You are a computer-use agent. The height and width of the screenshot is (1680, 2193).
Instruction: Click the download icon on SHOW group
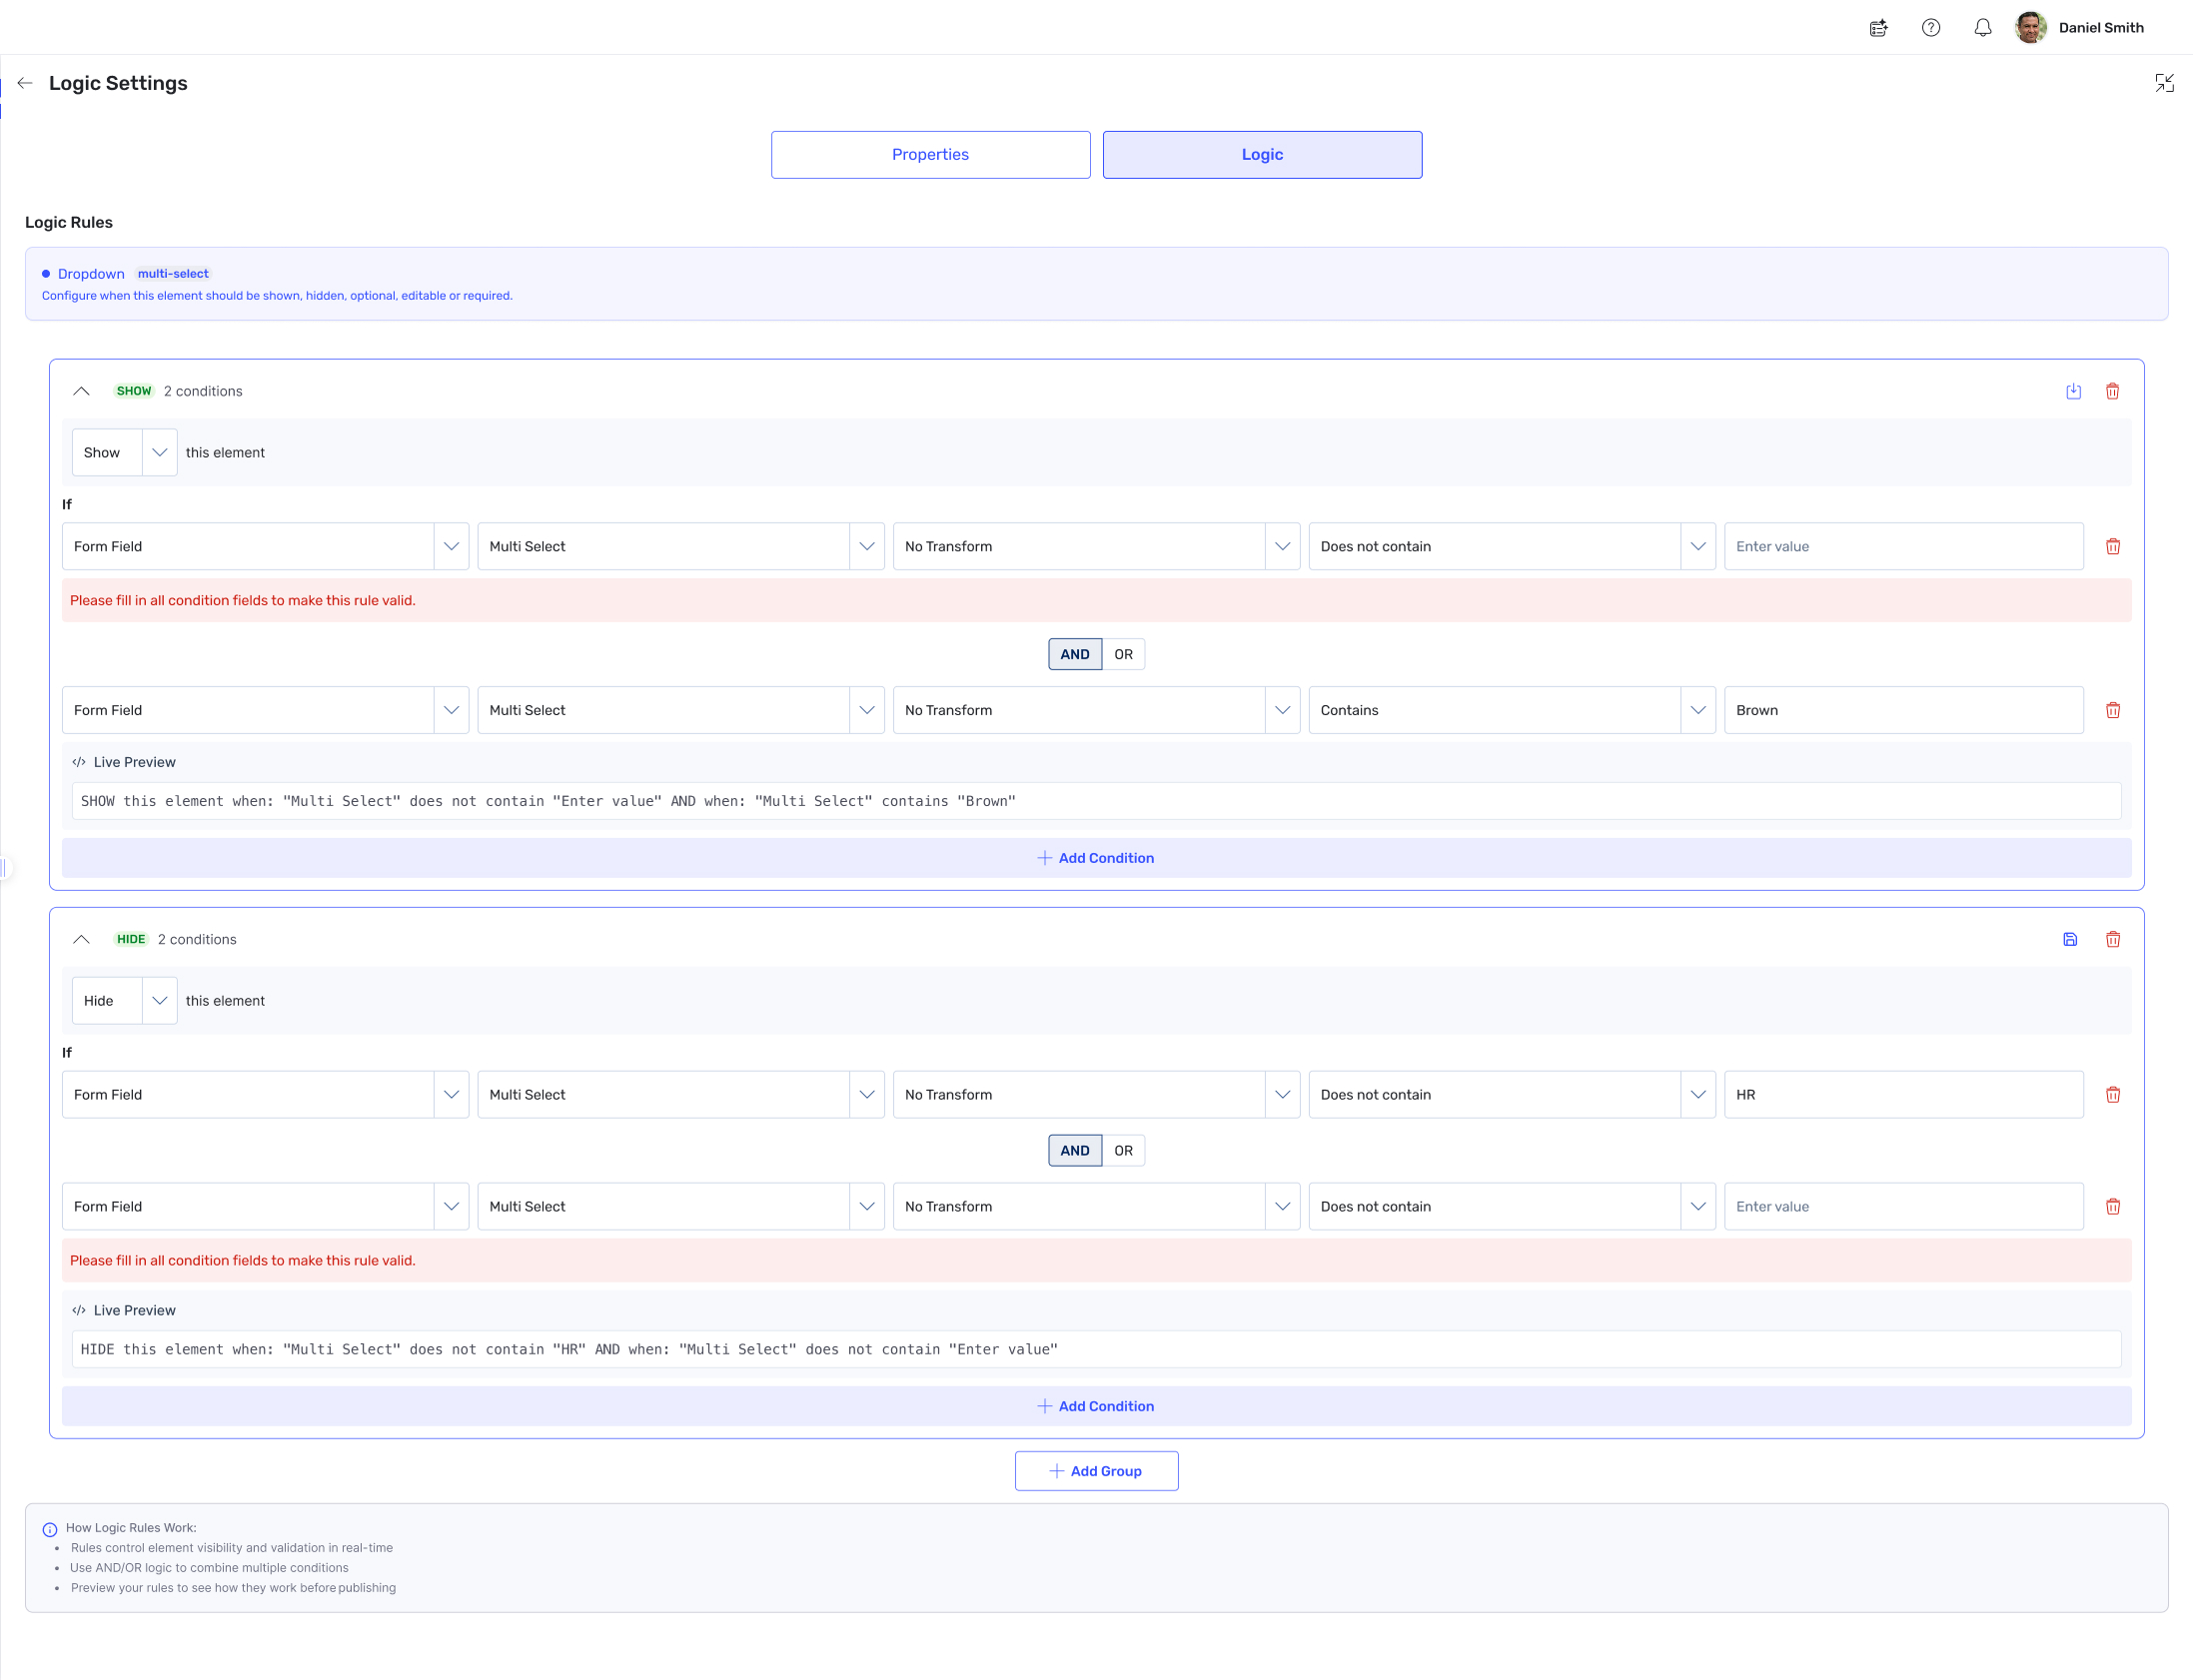[x=2073, y=391]
